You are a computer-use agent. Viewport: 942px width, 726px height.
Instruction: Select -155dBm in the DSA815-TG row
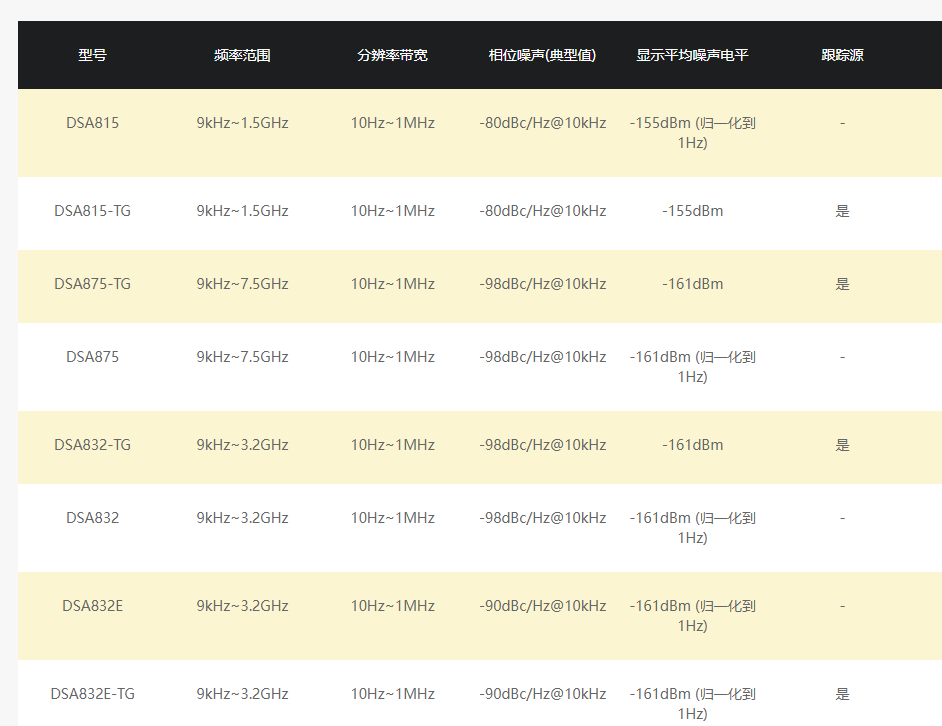tap(693, 211)
